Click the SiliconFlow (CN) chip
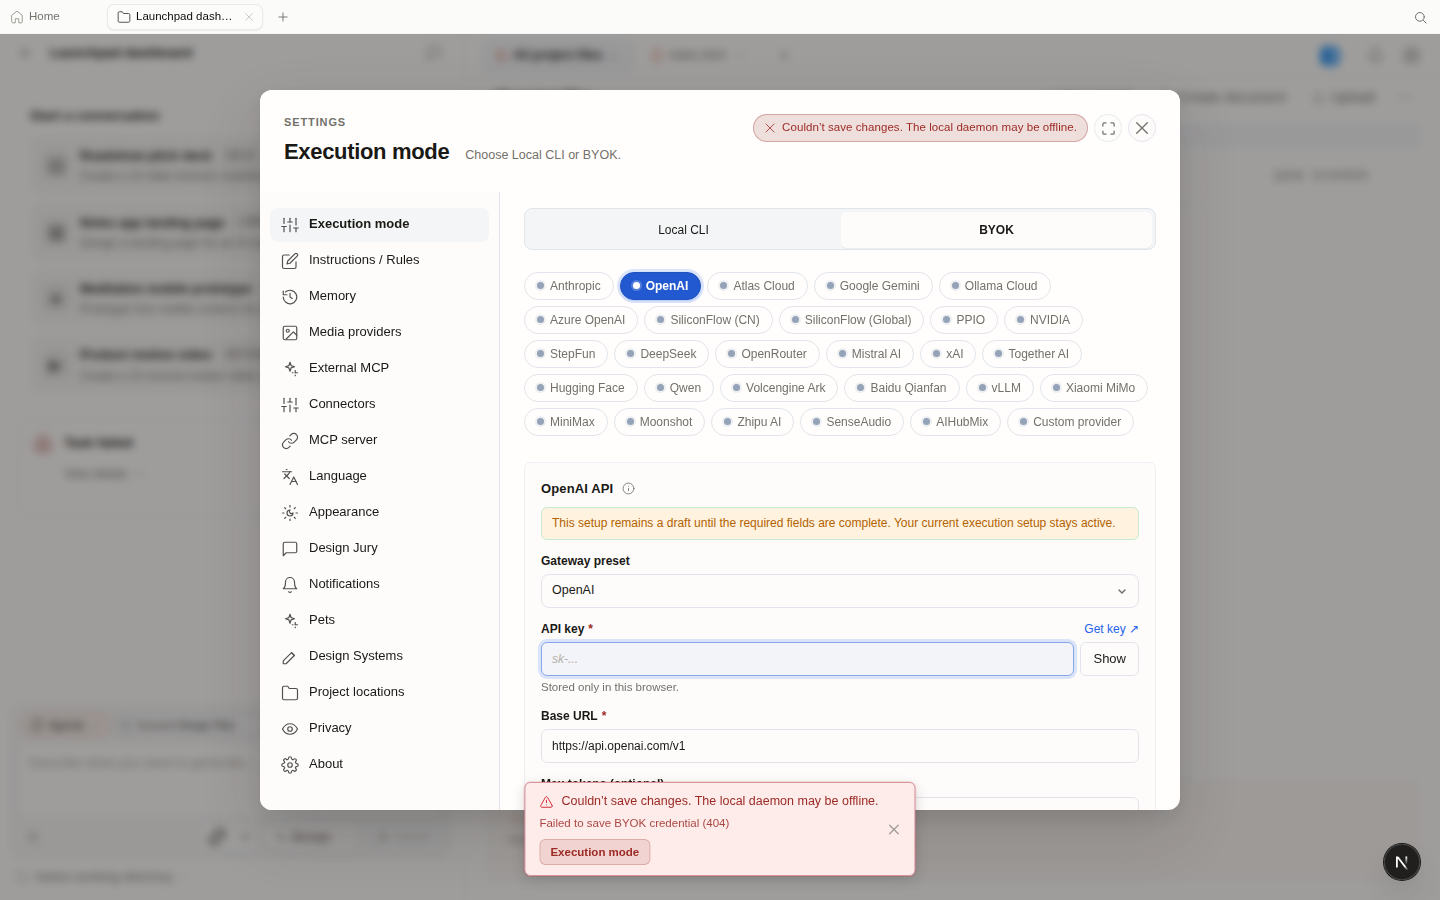 708,320
